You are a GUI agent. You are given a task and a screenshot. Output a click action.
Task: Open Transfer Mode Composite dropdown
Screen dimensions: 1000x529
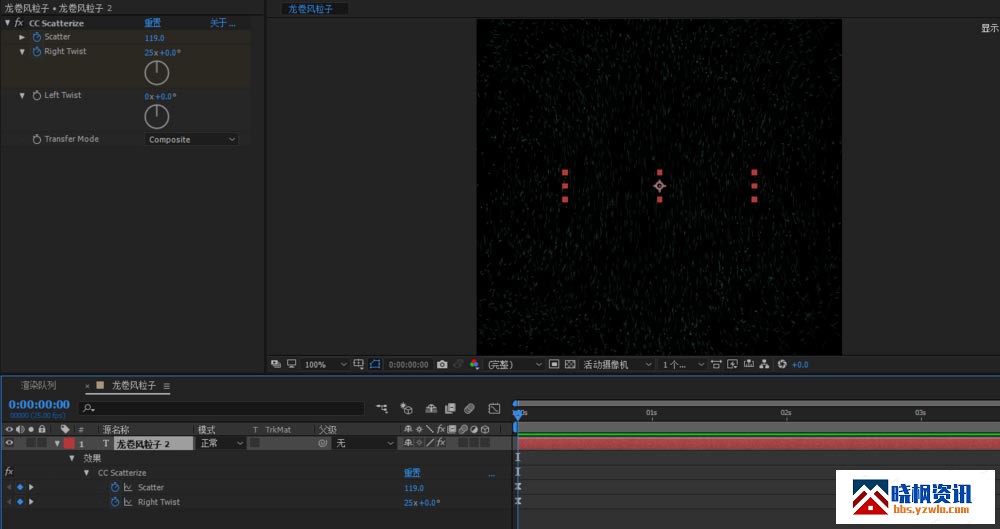[x=191, y=139]
